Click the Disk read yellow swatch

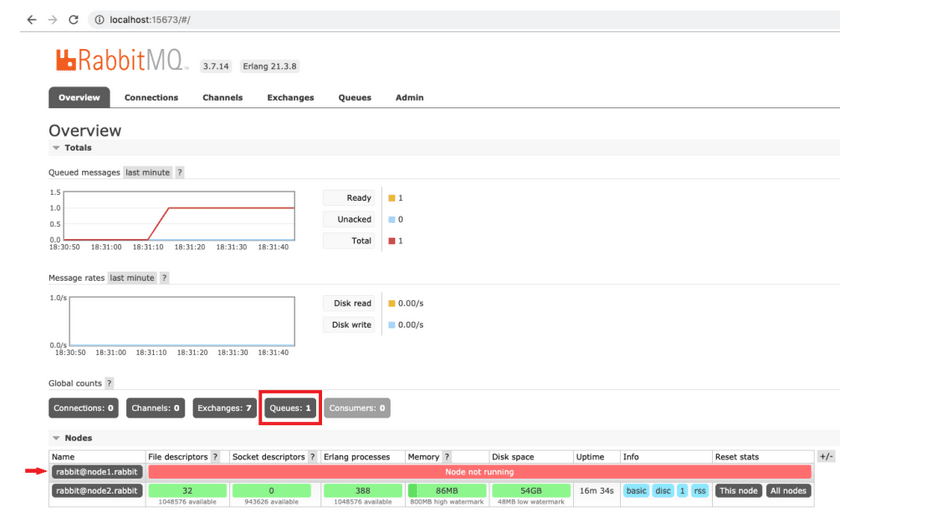[391, 304]
